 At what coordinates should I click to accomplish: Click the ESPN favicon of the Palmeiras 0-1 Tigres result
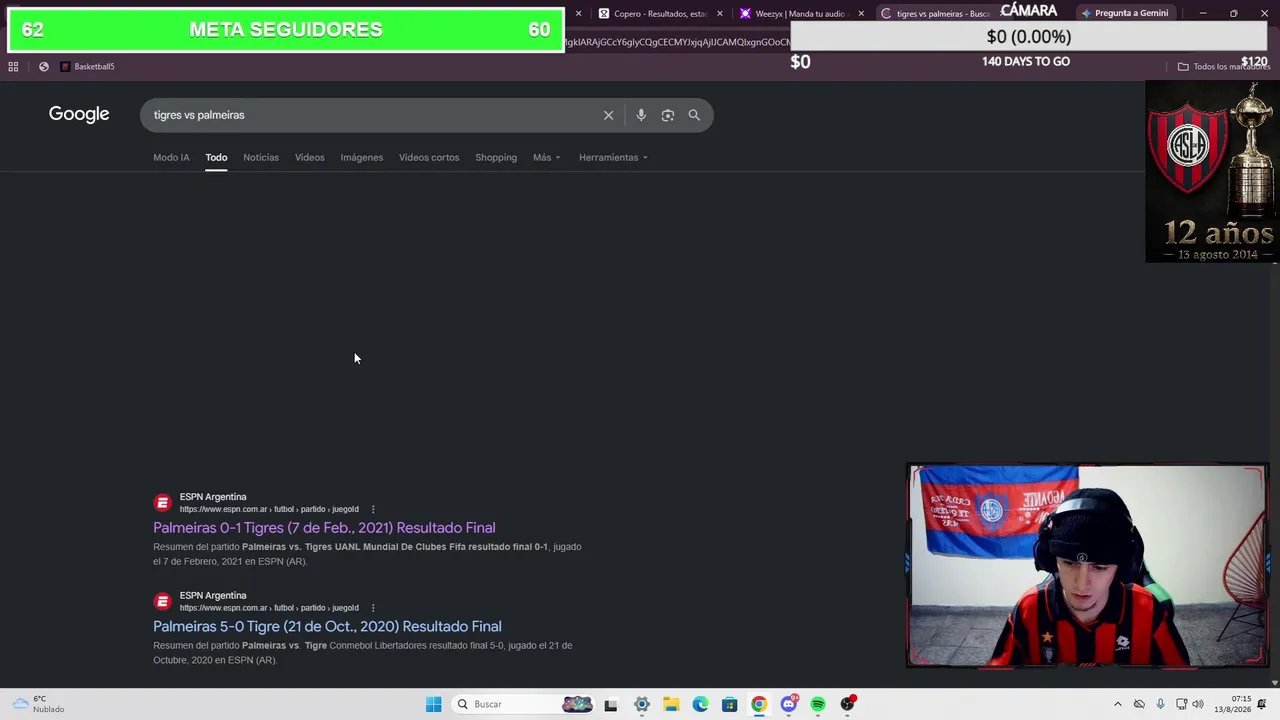tap(162, 503)
